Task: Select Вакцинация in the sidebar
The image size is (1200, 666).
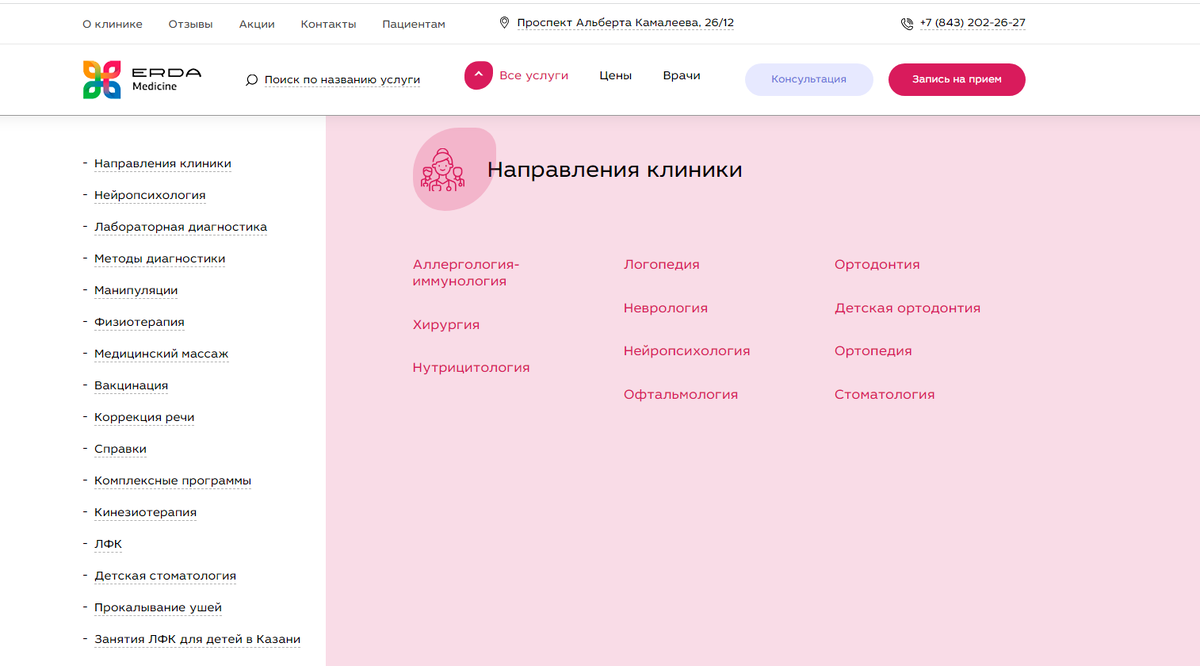Action: (x=131, y=386)
